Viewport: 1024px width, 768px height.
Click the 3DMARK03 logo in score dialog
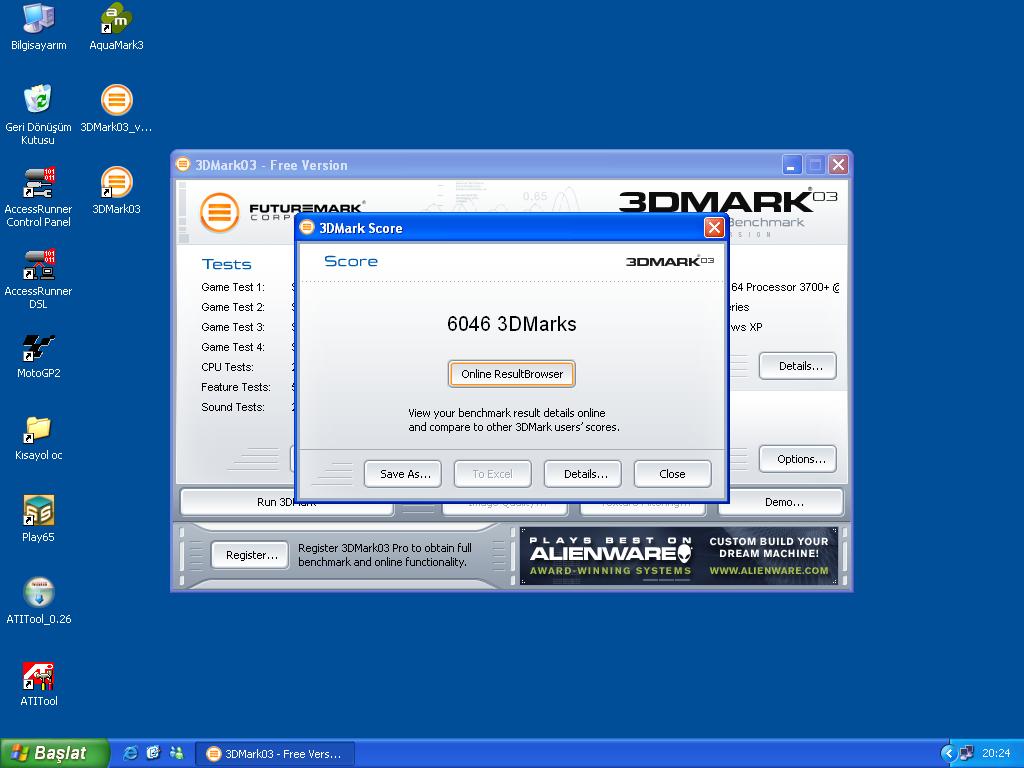click(669, 261)
